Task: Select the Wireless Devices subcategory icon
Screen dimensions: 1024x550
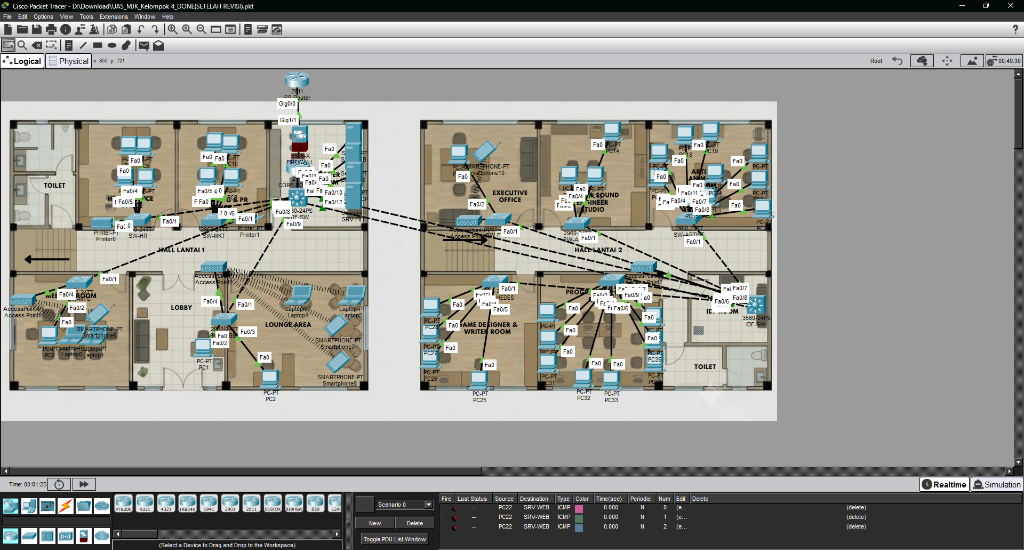Action: pos(65,536)
